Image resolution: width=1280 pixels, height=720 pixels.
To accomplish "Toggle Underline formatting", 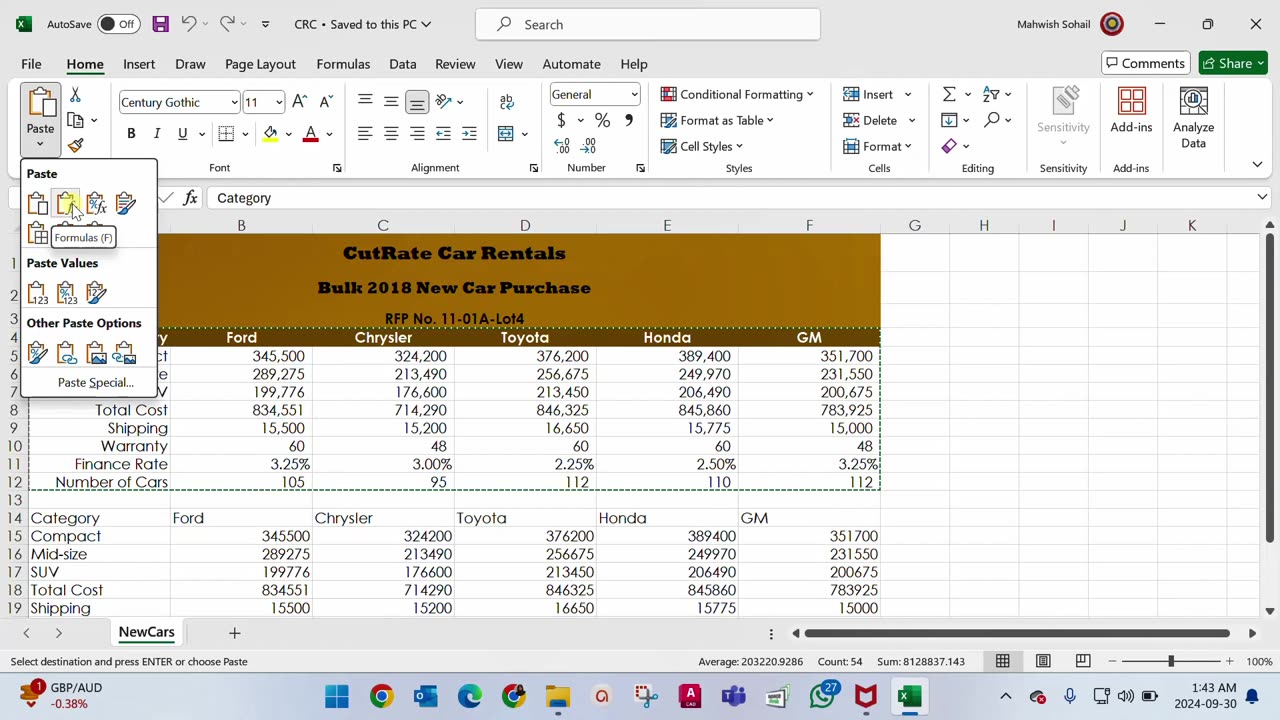I will pyautogui.click(x=182, y=134).
